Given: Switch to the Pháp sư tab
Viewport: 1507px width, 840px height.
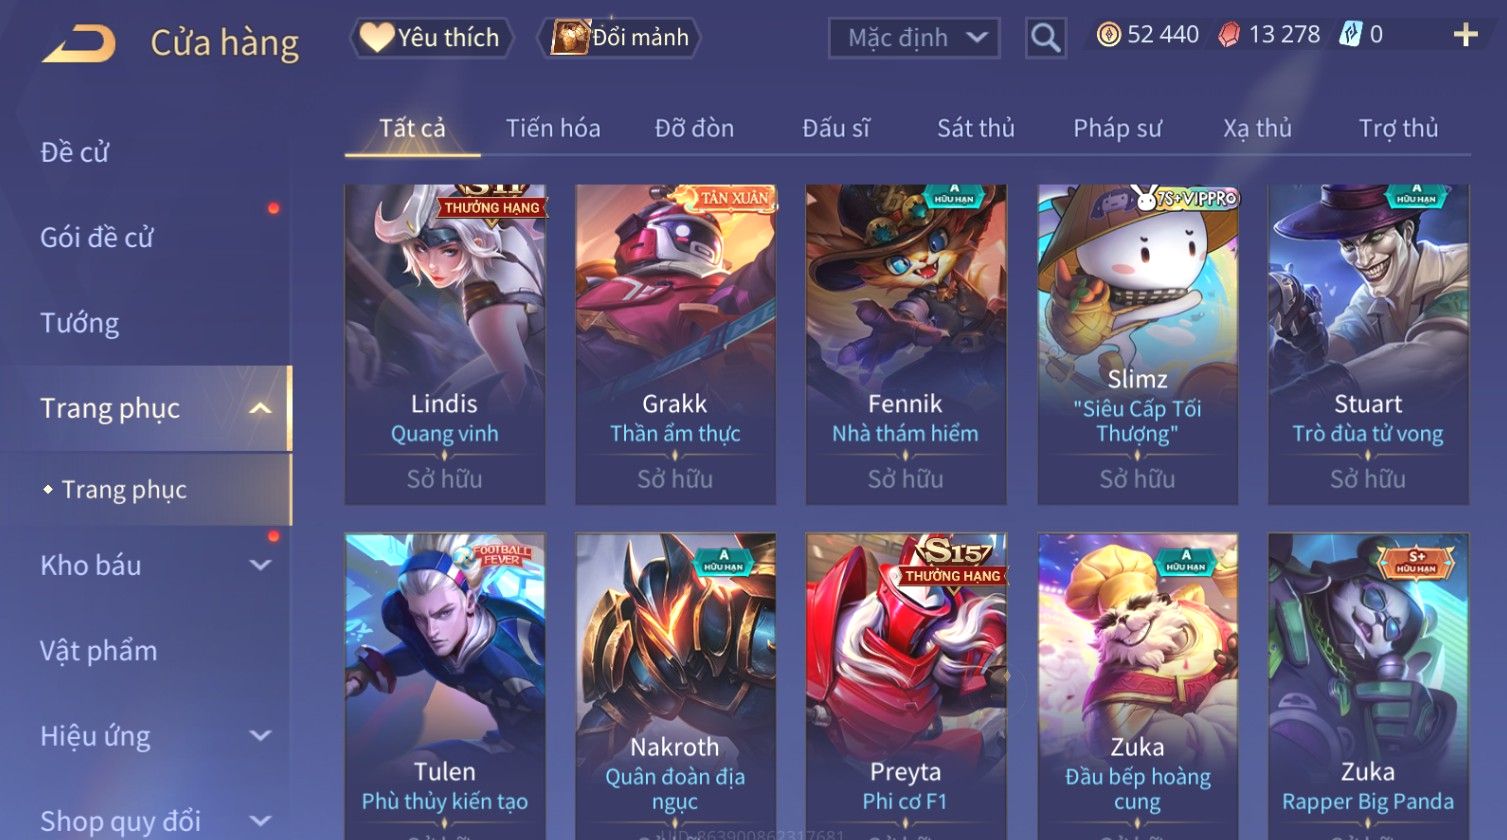Looking at the screenshot, I should [1117, 128].
